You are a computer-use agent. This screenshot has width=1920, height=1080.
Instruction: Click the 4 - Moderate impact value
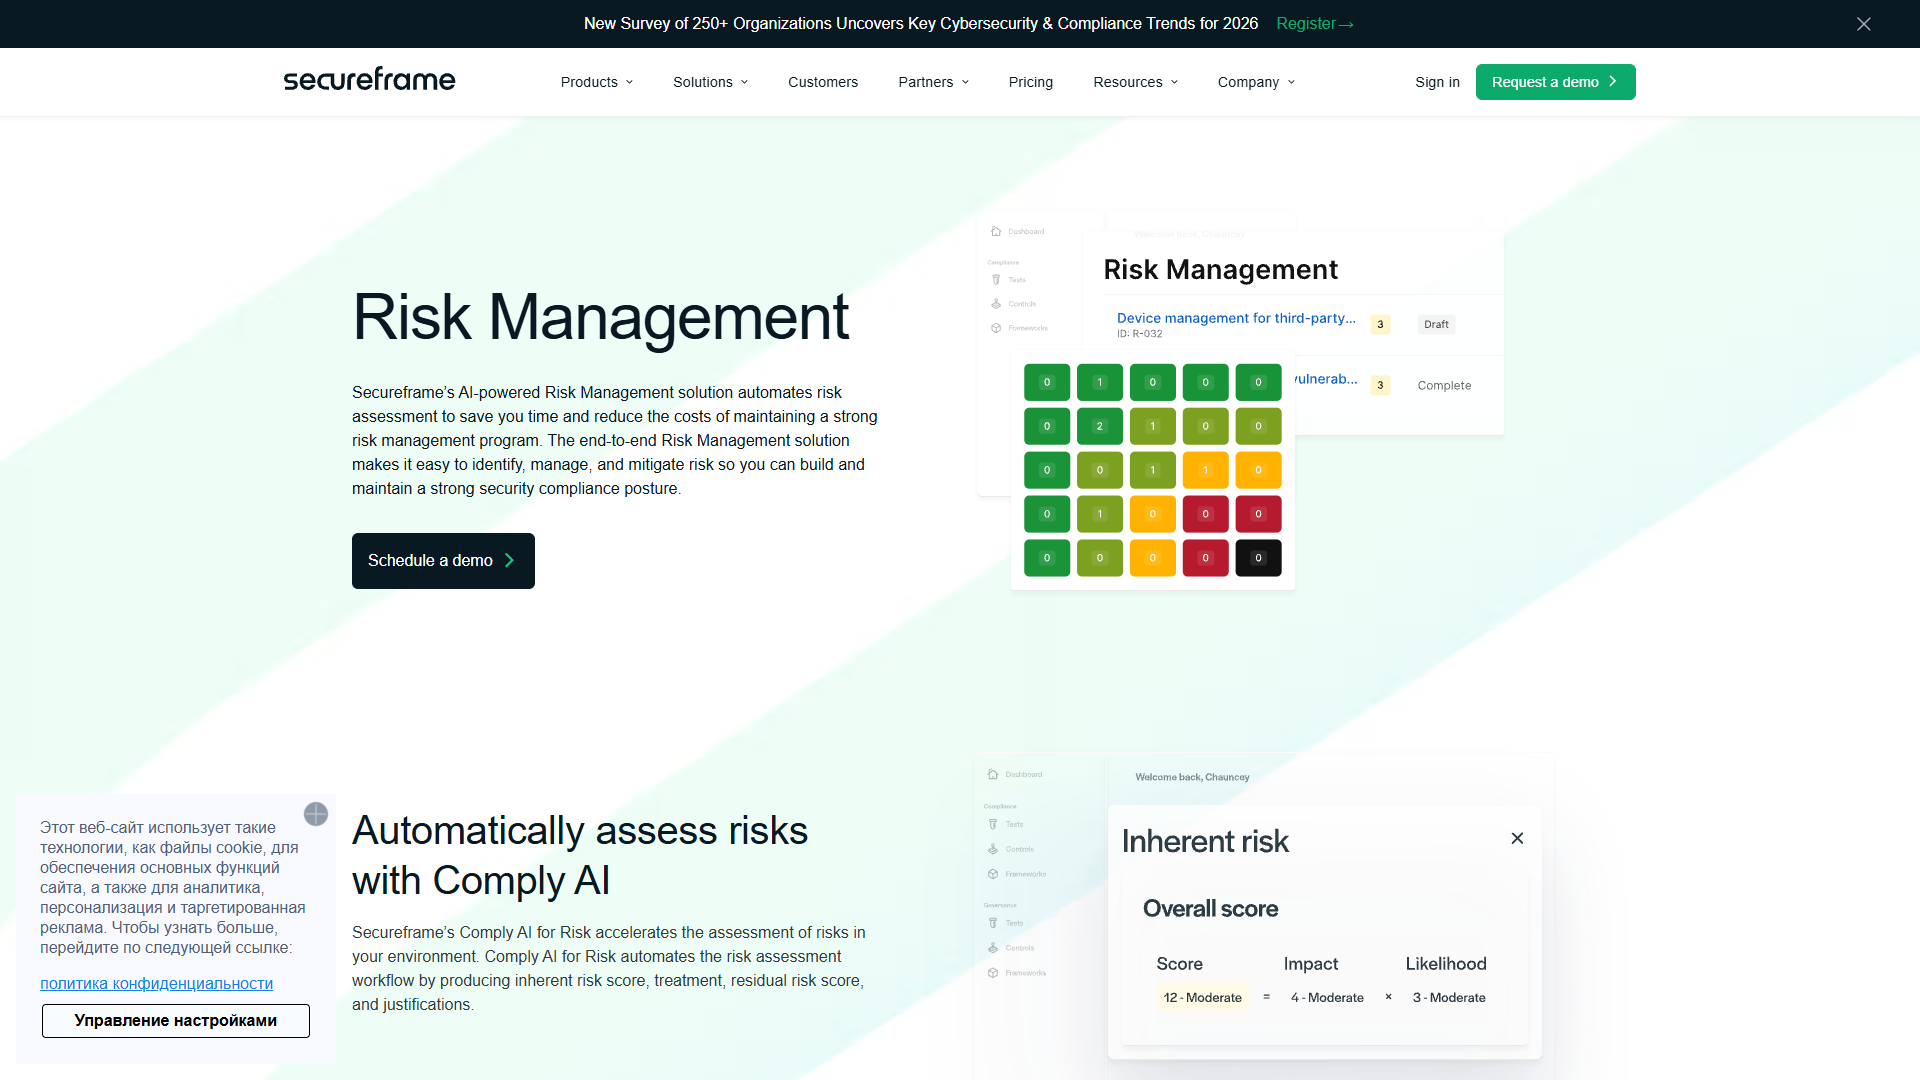pyautogui.click(x=1327, y=998)
